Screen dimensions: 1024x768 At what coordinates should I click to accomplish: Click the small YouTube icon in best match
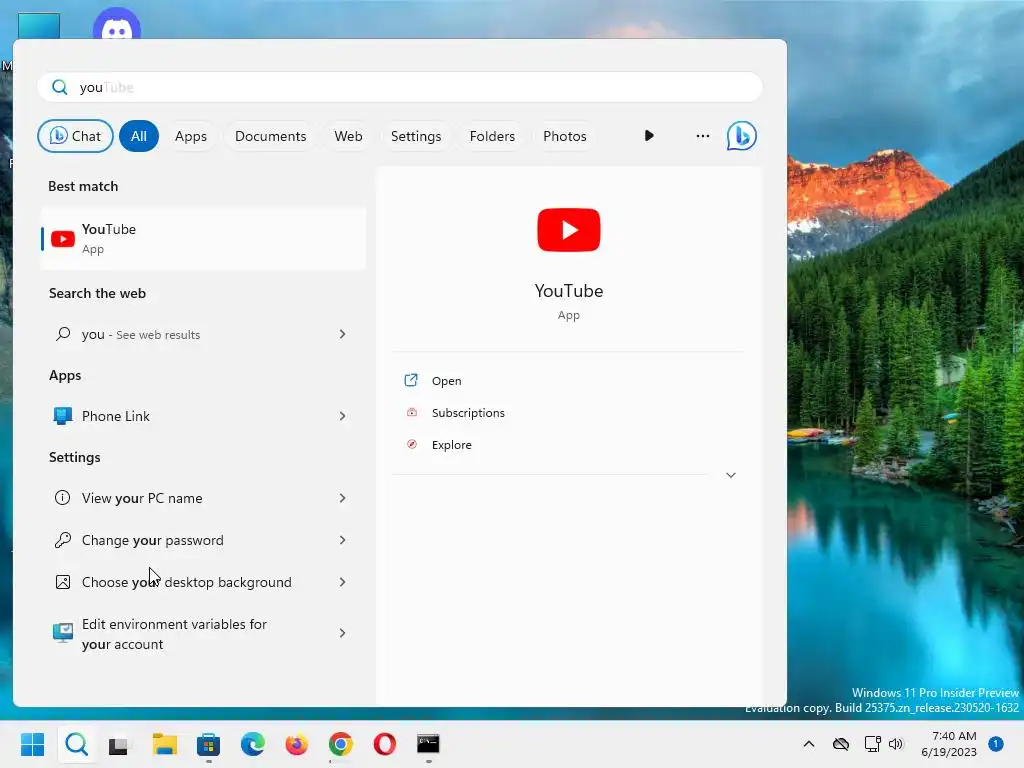click(63, 239)
